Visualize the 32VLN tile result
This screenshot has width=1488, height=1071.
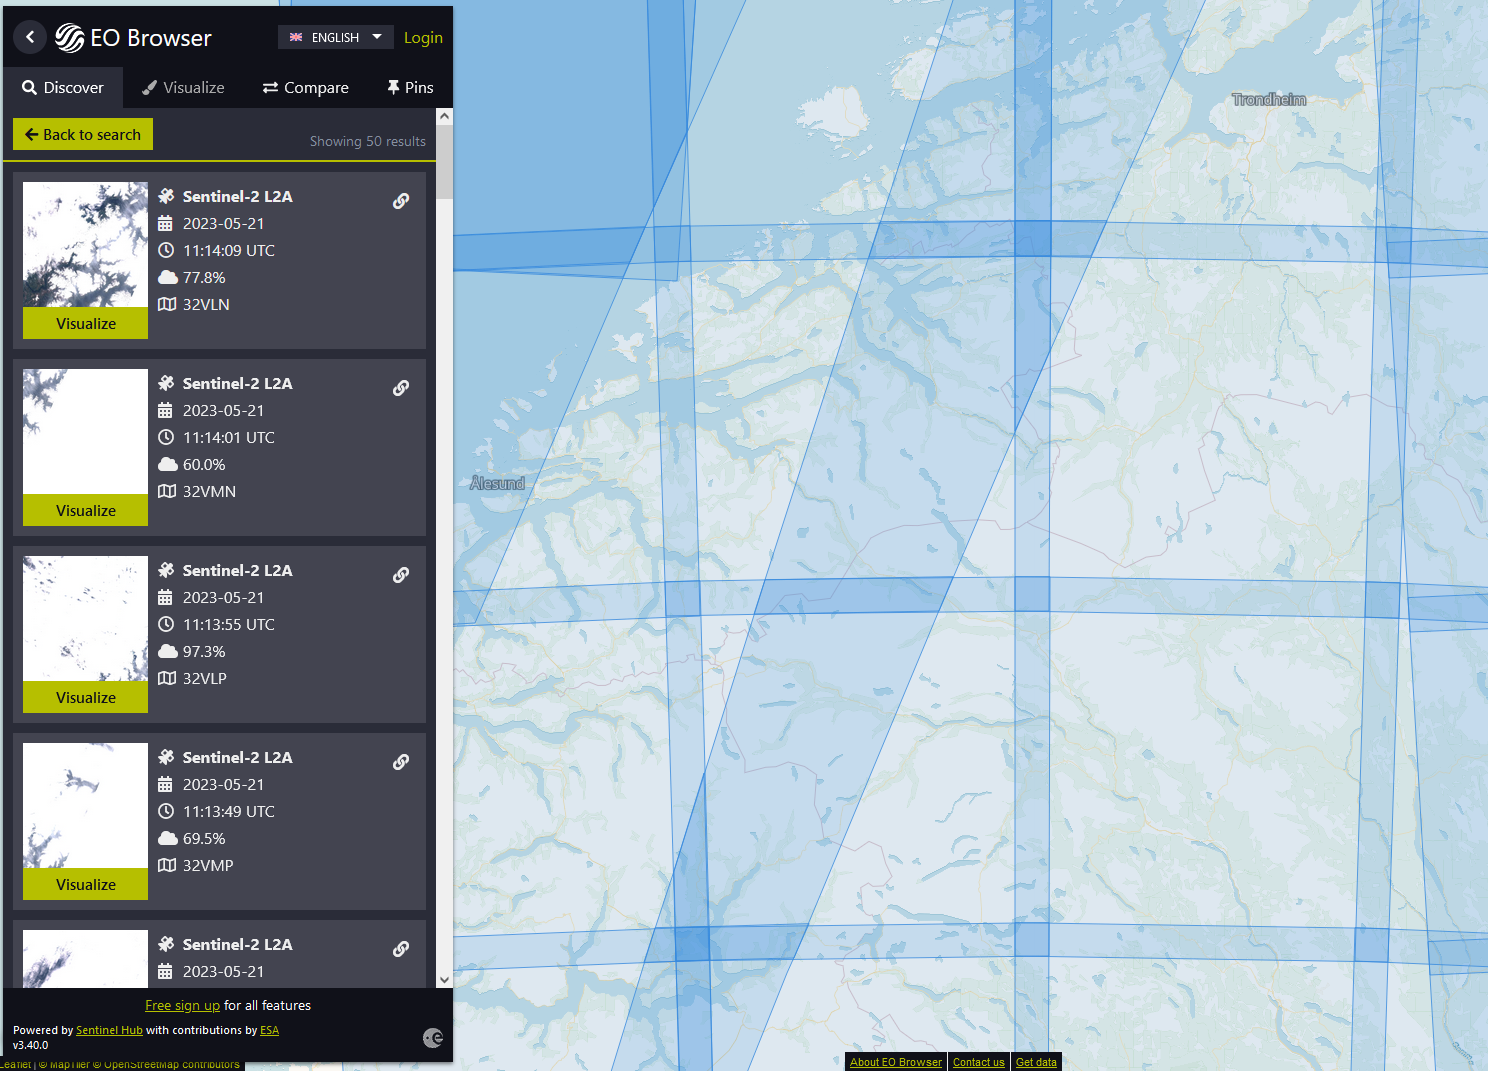[86, 323]
